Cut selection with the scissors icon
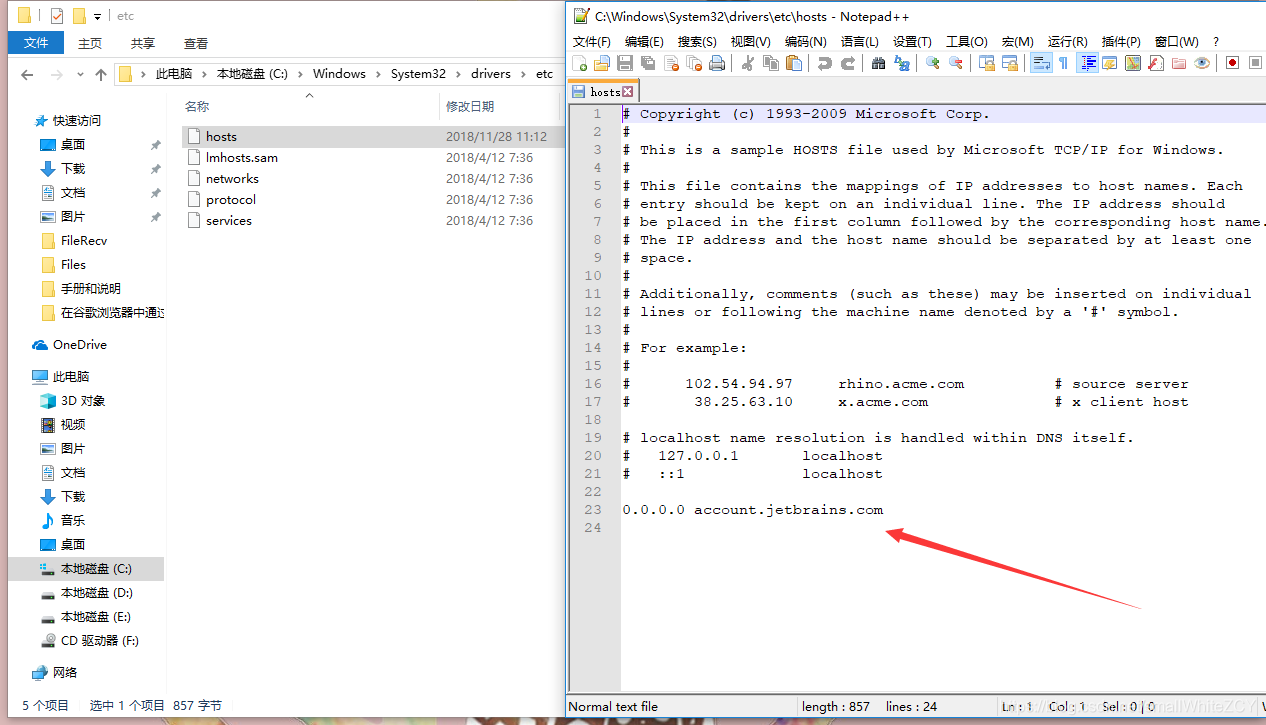This screenshot has width=1266, height=725. (x=747, y=63)
